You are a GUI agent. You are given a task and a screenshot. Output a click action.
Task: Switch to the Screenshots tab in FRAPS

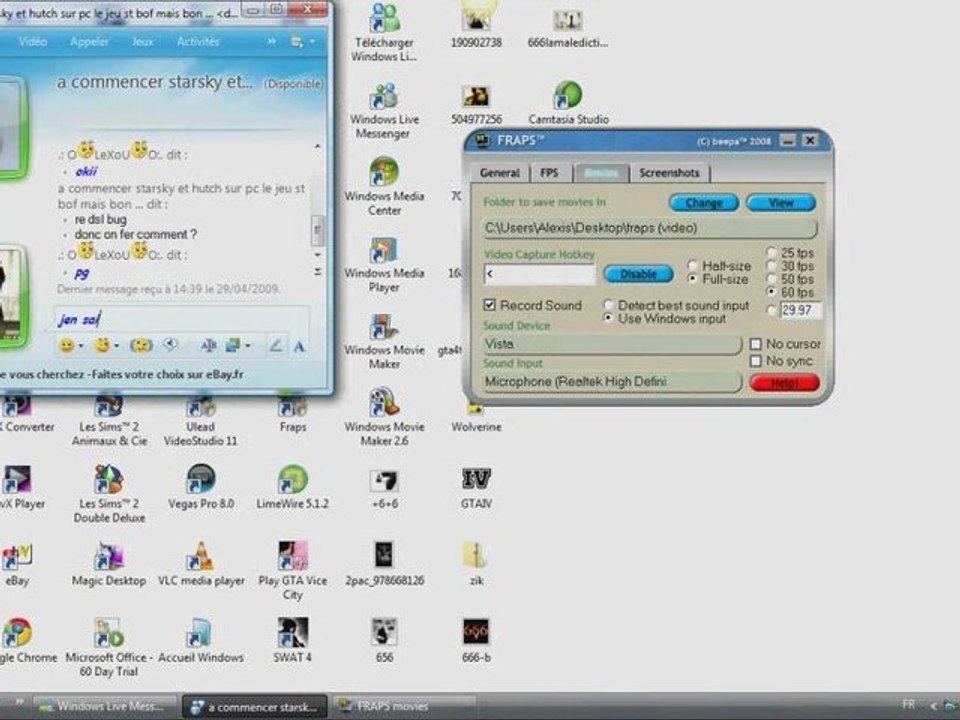pyautogui.click(x=669, y=173)
